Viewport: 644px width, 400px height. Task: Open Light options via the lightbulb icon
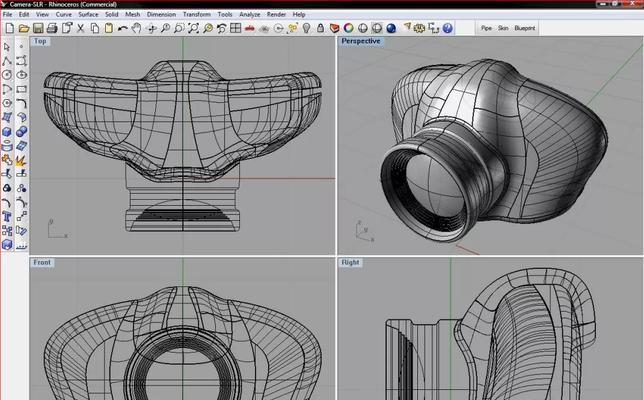[x=306, y=28]
